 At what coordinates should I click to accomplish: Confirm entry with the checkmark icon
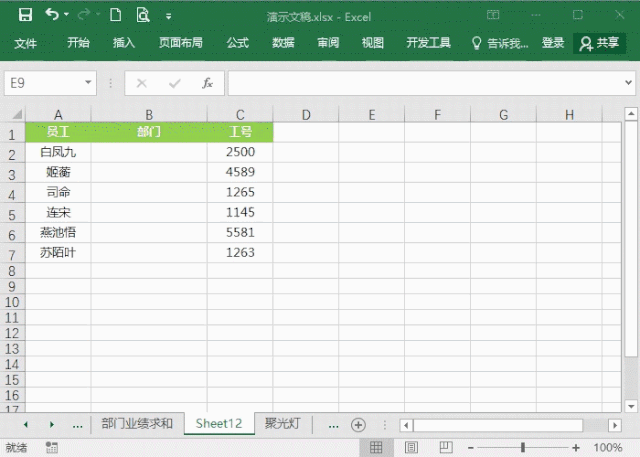coord(175,83)
